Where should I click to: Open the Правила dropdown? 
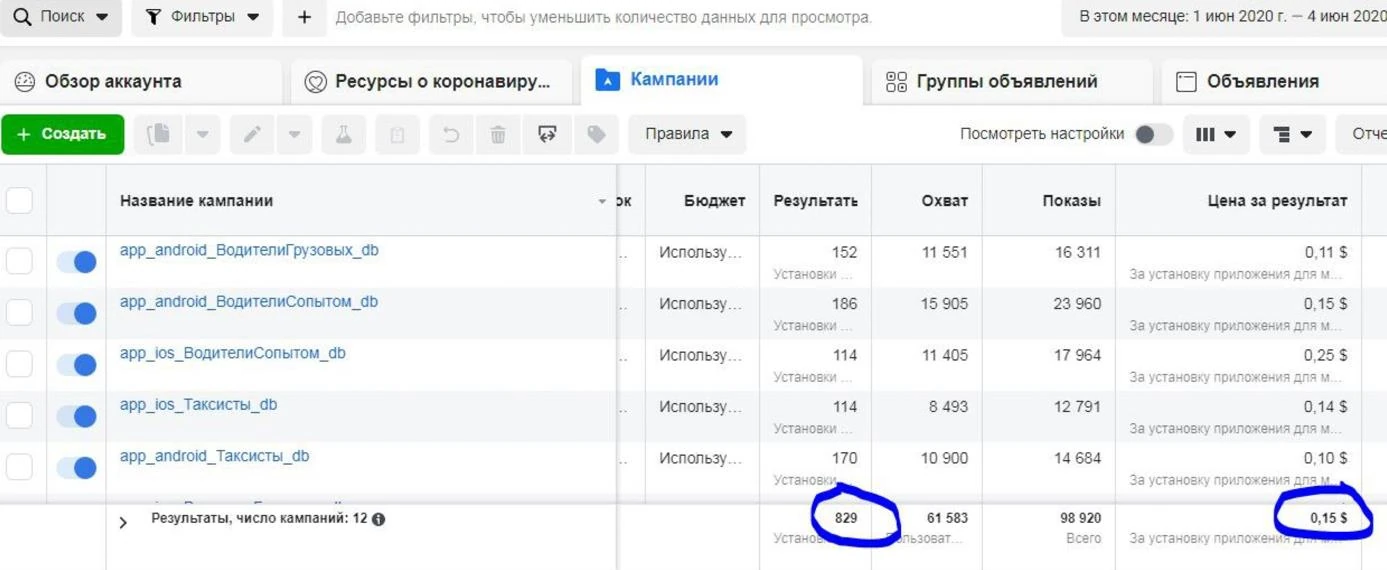[x=687, y=134]
